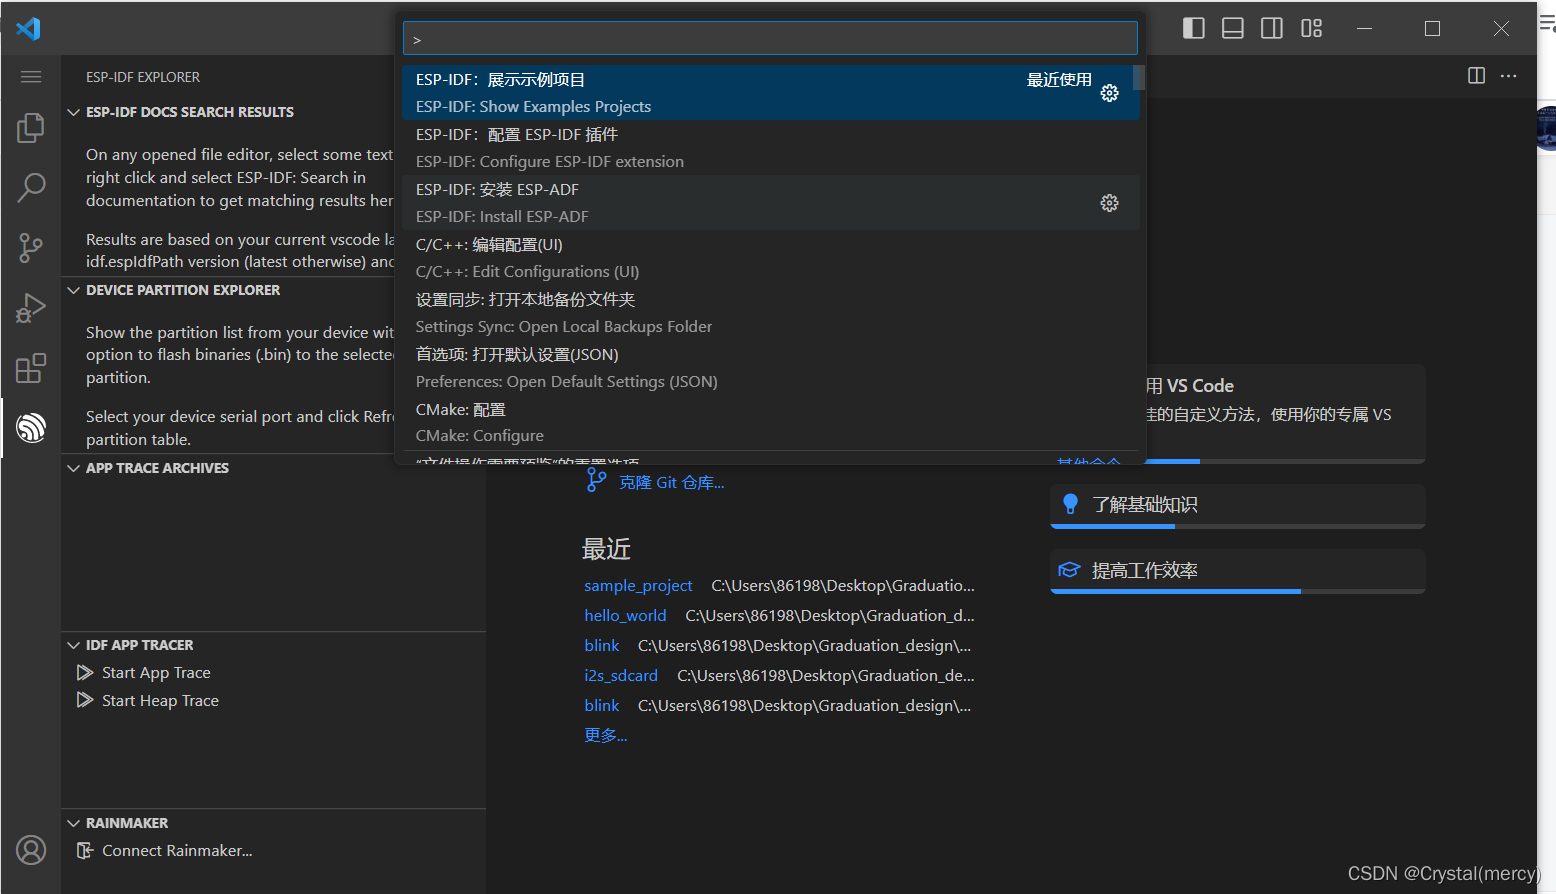Collapse ESP-IDF DOCS SEARCH RESULTS section

pos(73,112)
